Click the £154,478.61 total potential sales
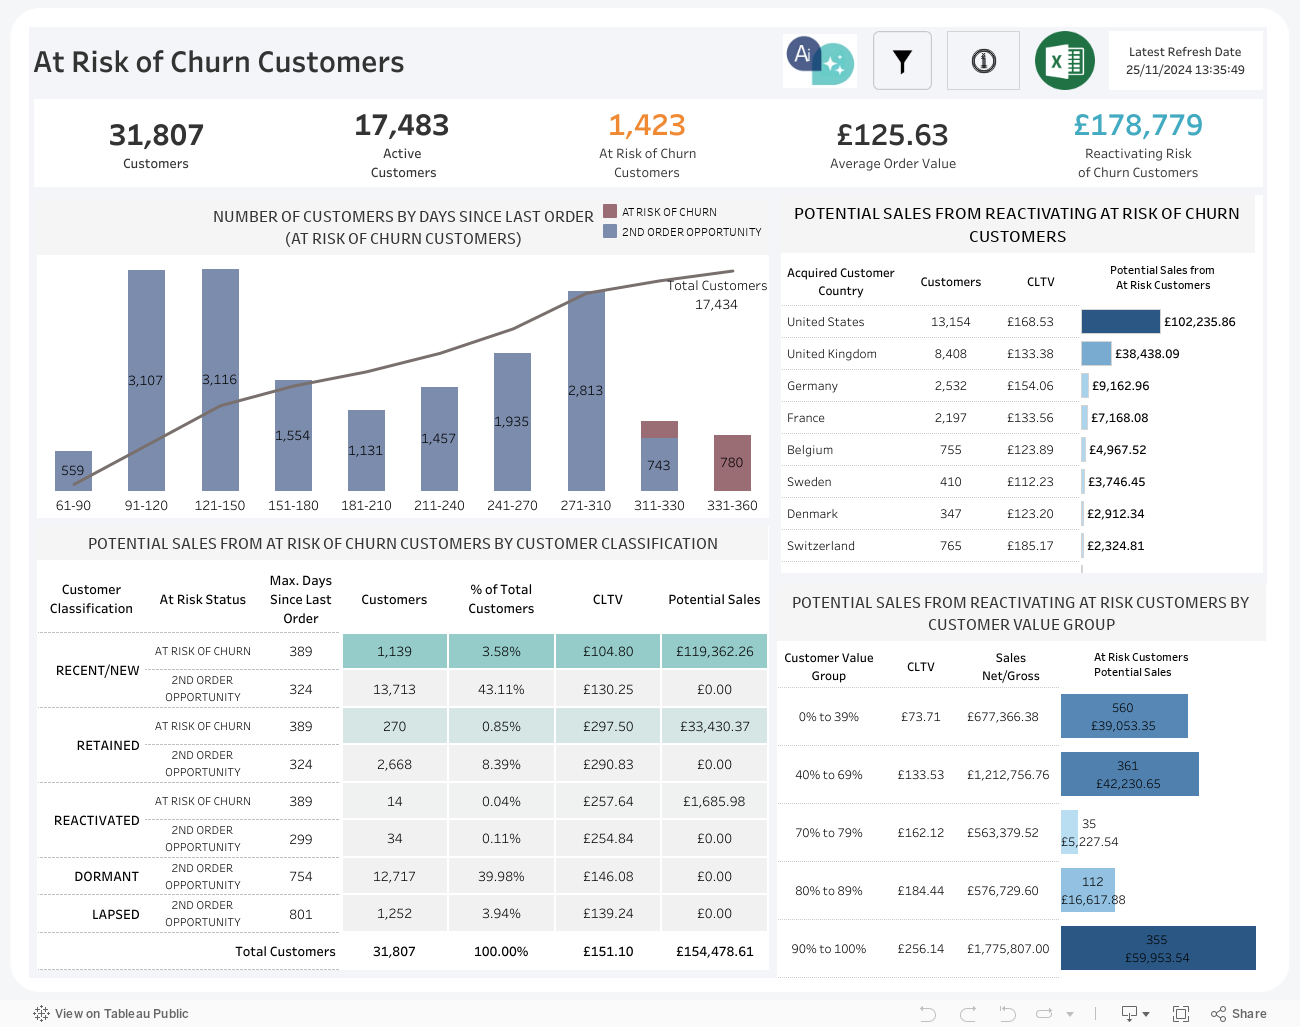1300x1027 pixels. pos(714,951)
